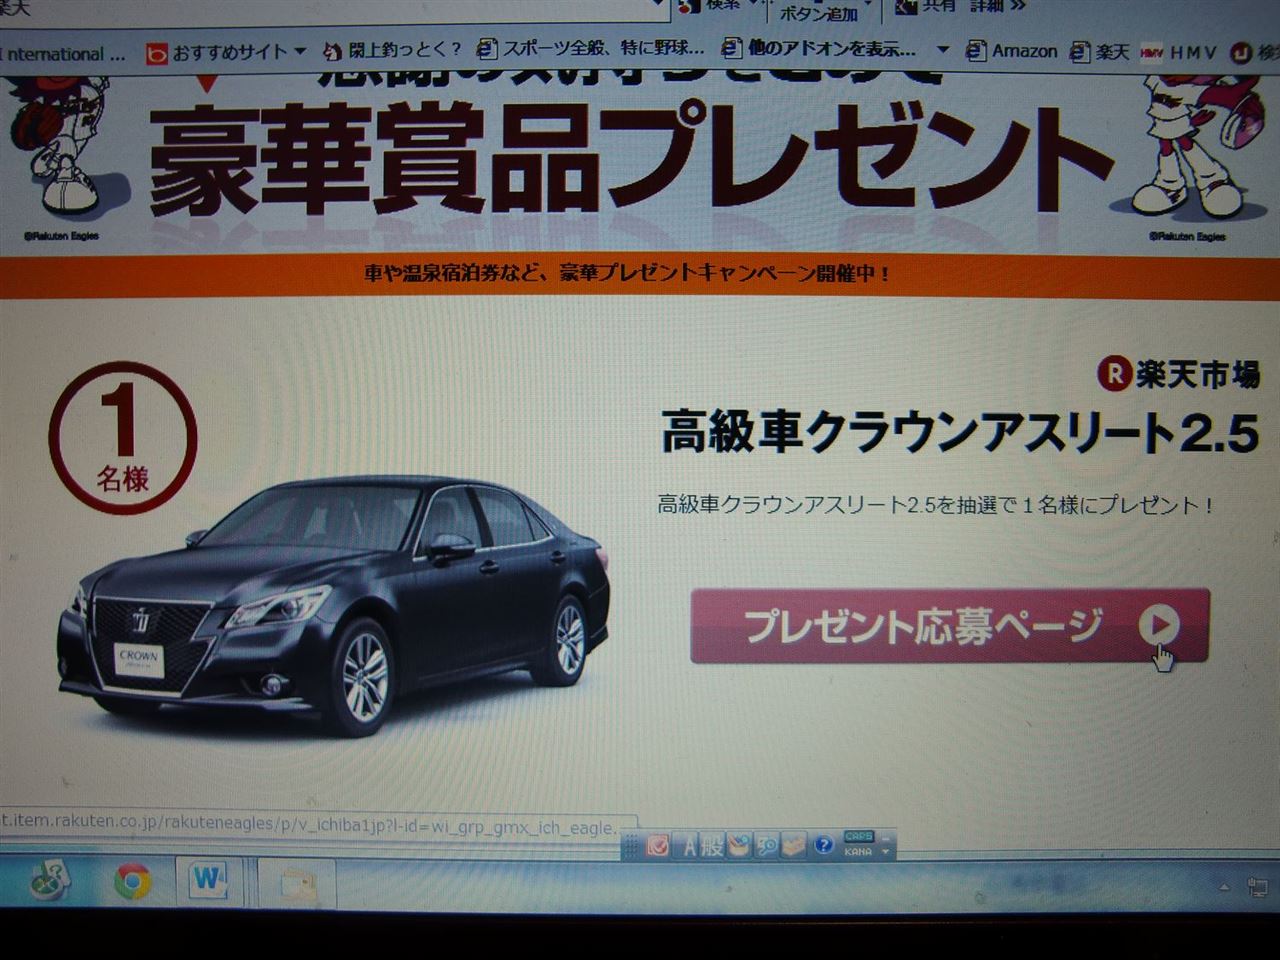Open the 楽天 bookmark in favorites bar
Screen dimensions: 1280x960
tap(1100, 51)
